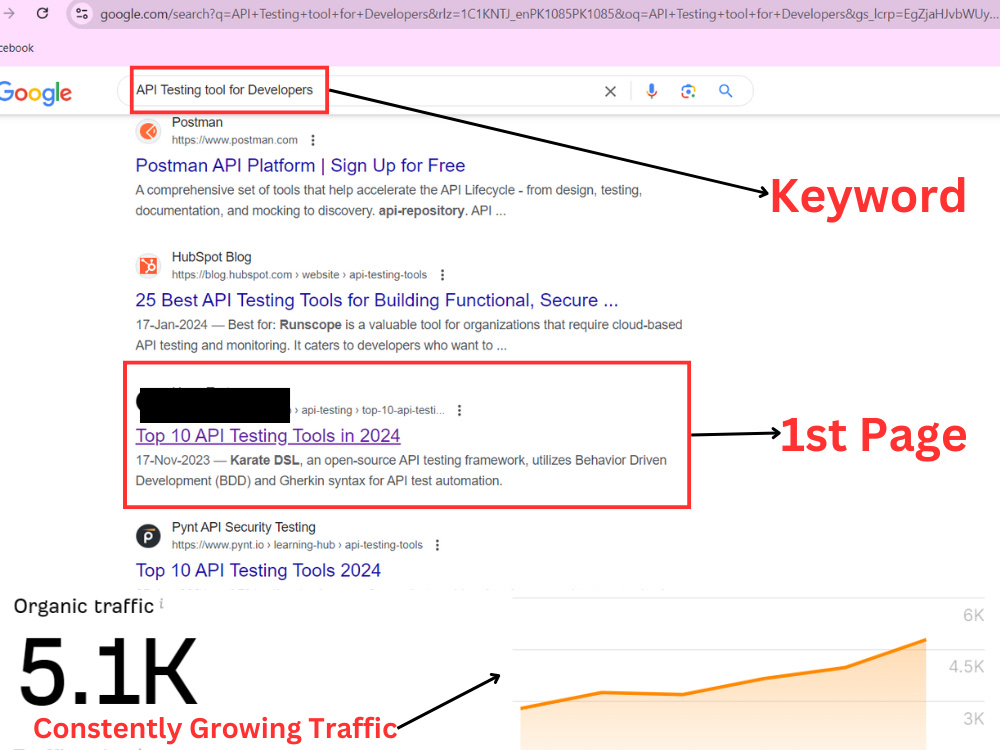Open the Facebook bookmark
The width and height of the screenshot is (1000, 750).
[x=17, y=48]
